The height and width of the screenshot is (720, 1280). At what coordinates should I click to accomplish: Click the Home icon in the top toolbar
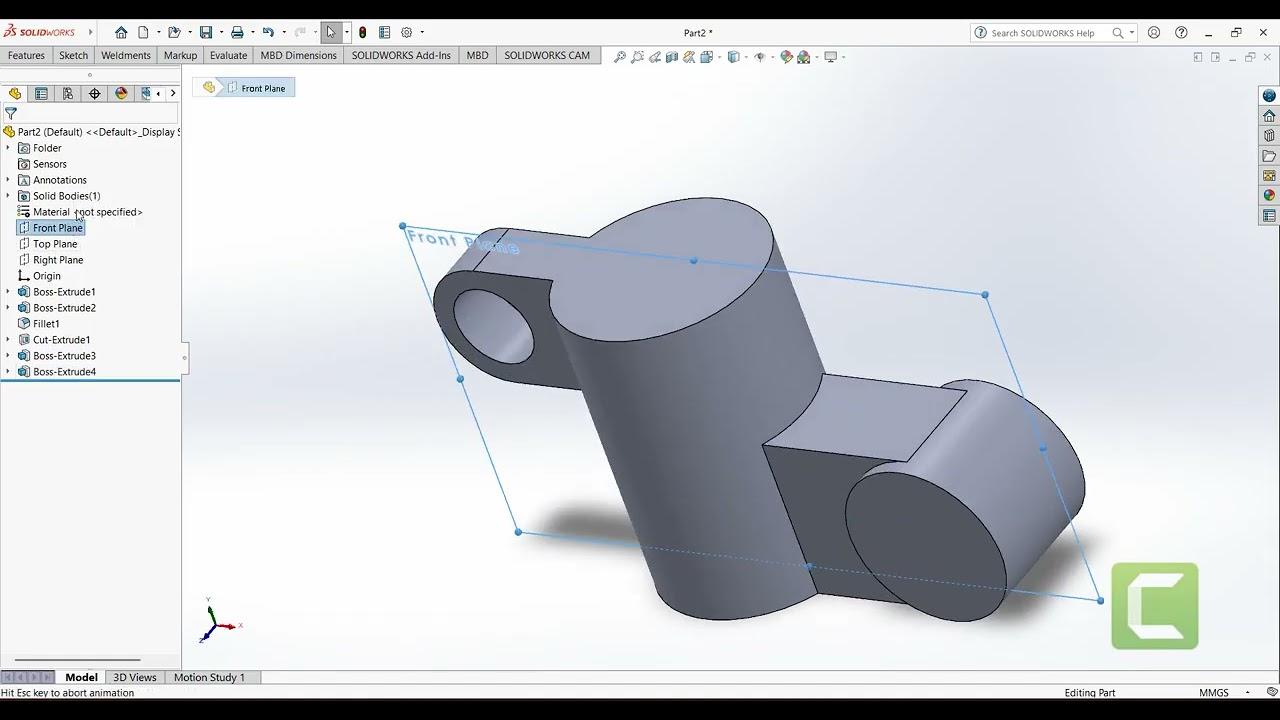pos(121,32)
